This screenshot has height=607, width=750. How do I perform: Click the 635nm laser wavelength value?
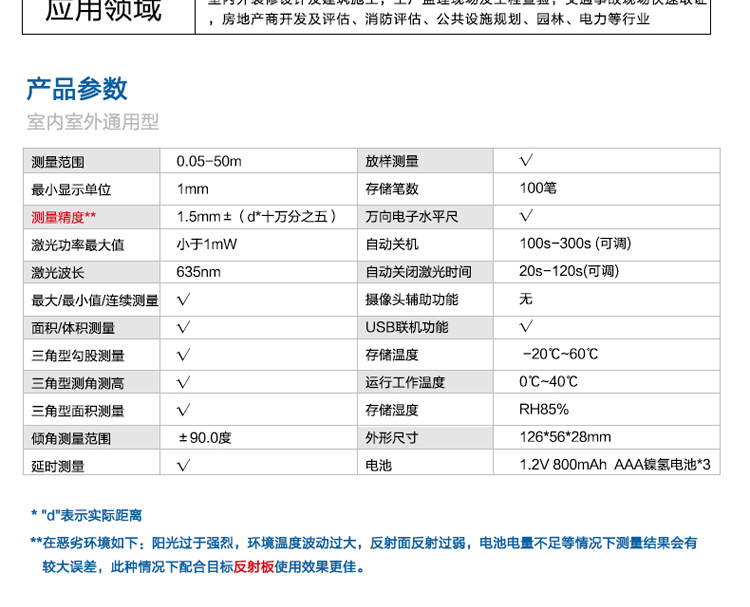click(x=198, y=272)
